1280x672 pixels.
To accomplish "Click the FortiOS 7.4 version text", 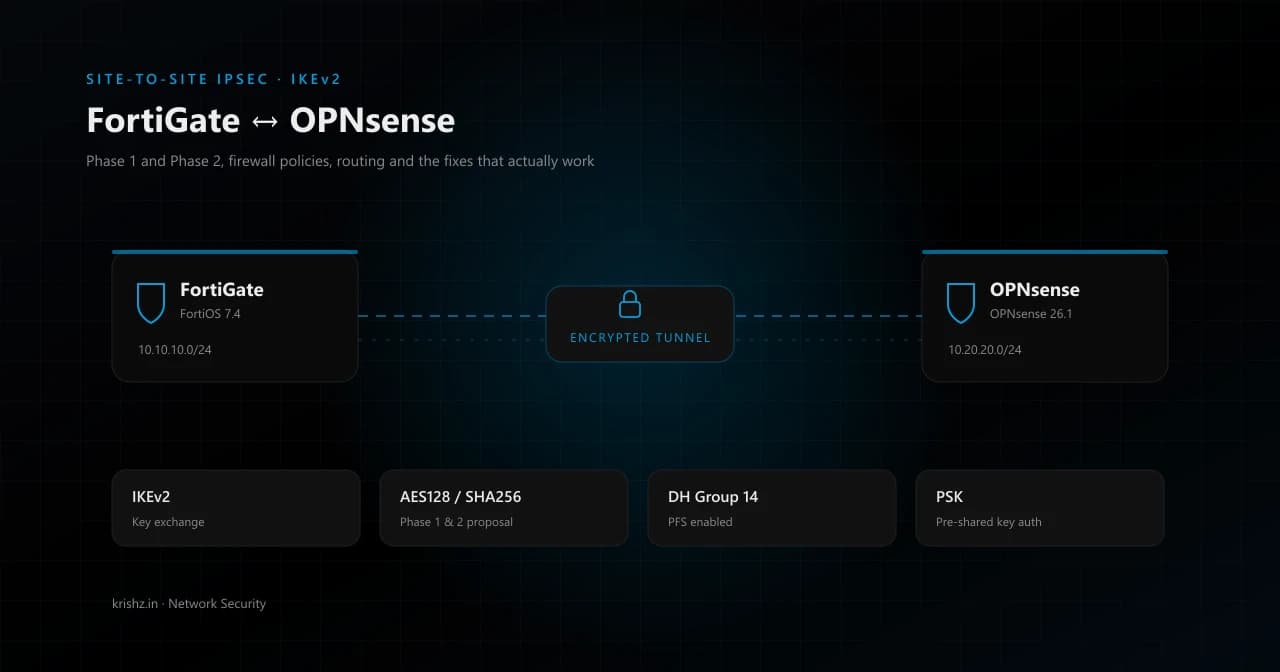I will tap(210, 314).
